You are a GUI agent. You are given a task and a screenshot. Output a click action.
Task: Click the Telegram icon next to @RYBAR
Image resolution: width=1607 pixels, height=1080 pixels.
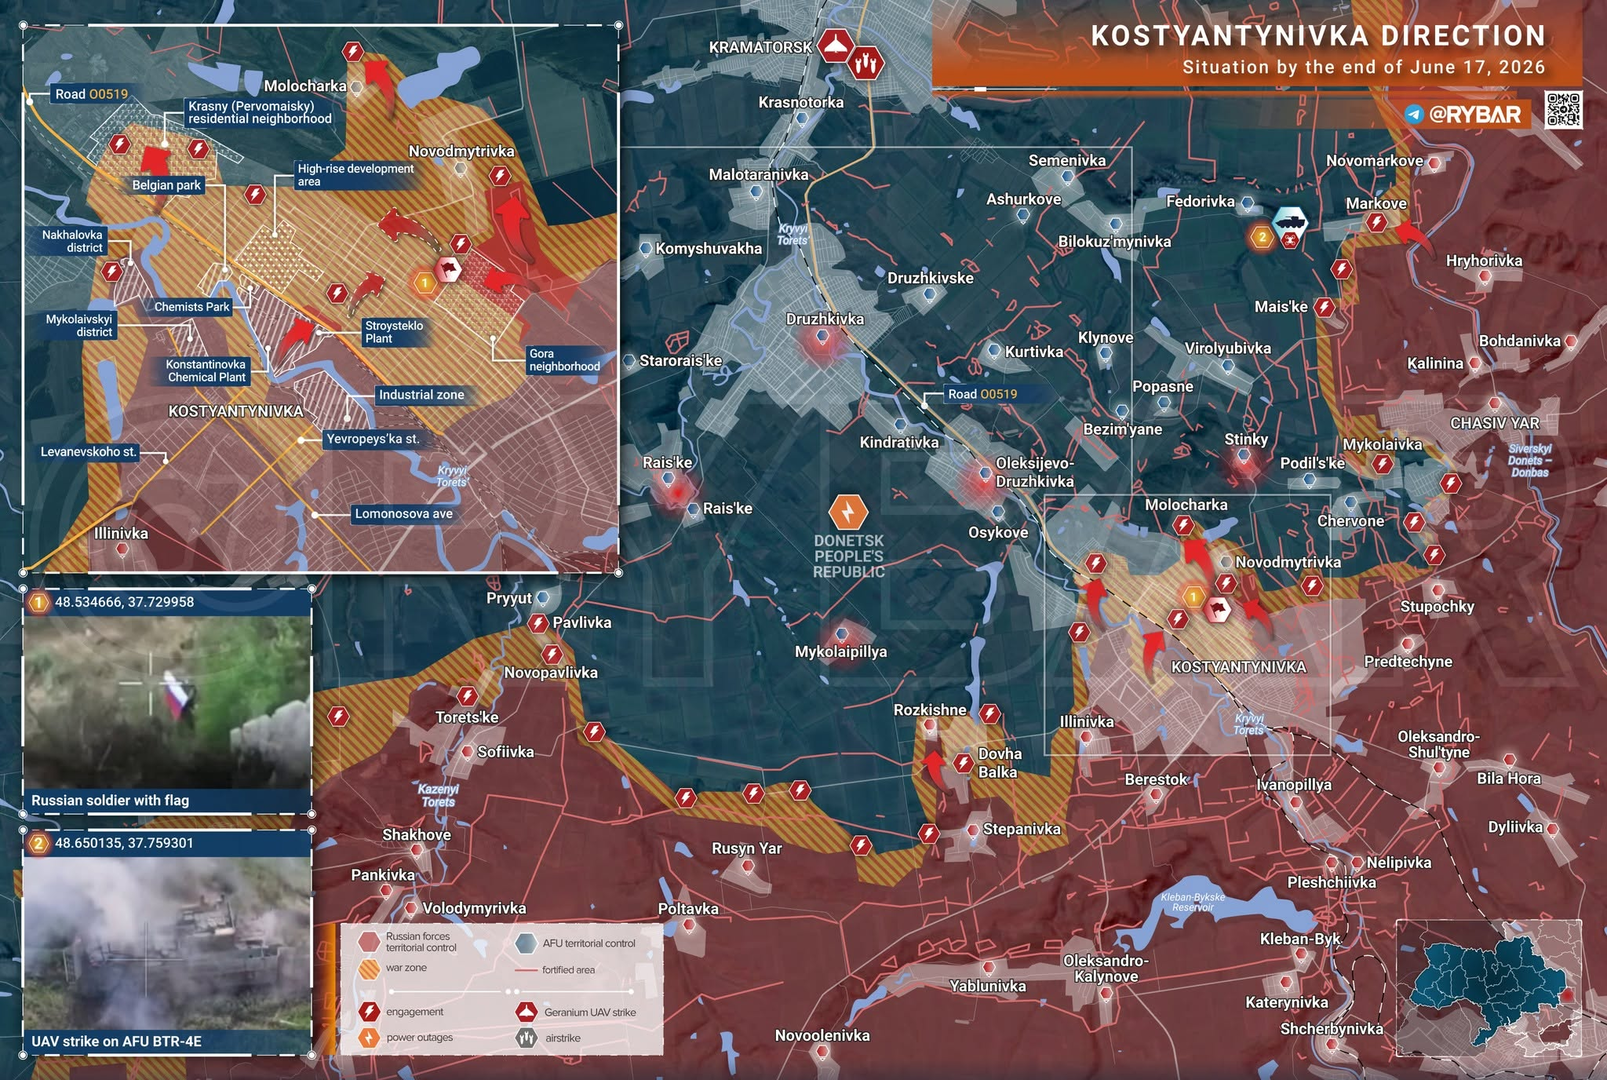tap(1414, 114)
